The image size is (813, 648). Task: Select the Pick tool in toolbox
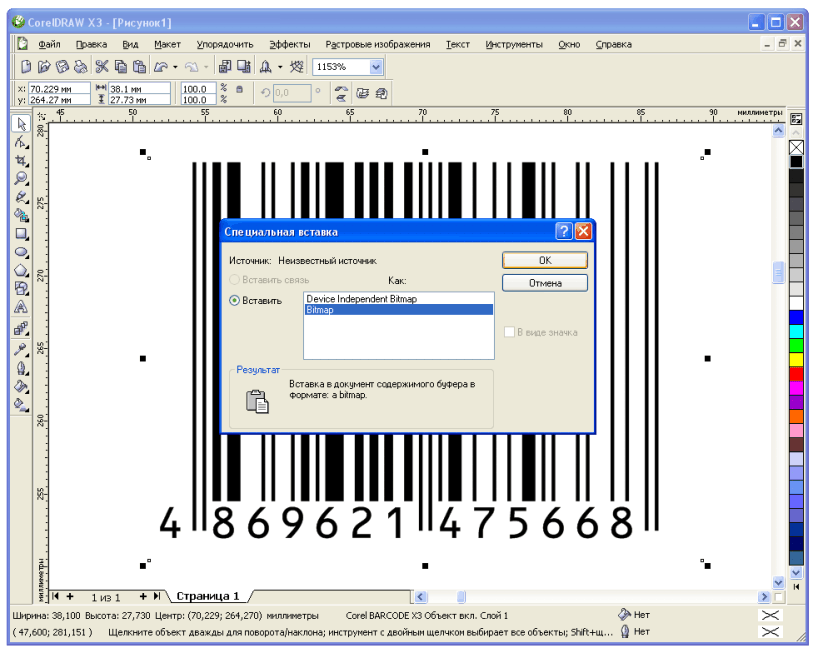tap(21, 124)
